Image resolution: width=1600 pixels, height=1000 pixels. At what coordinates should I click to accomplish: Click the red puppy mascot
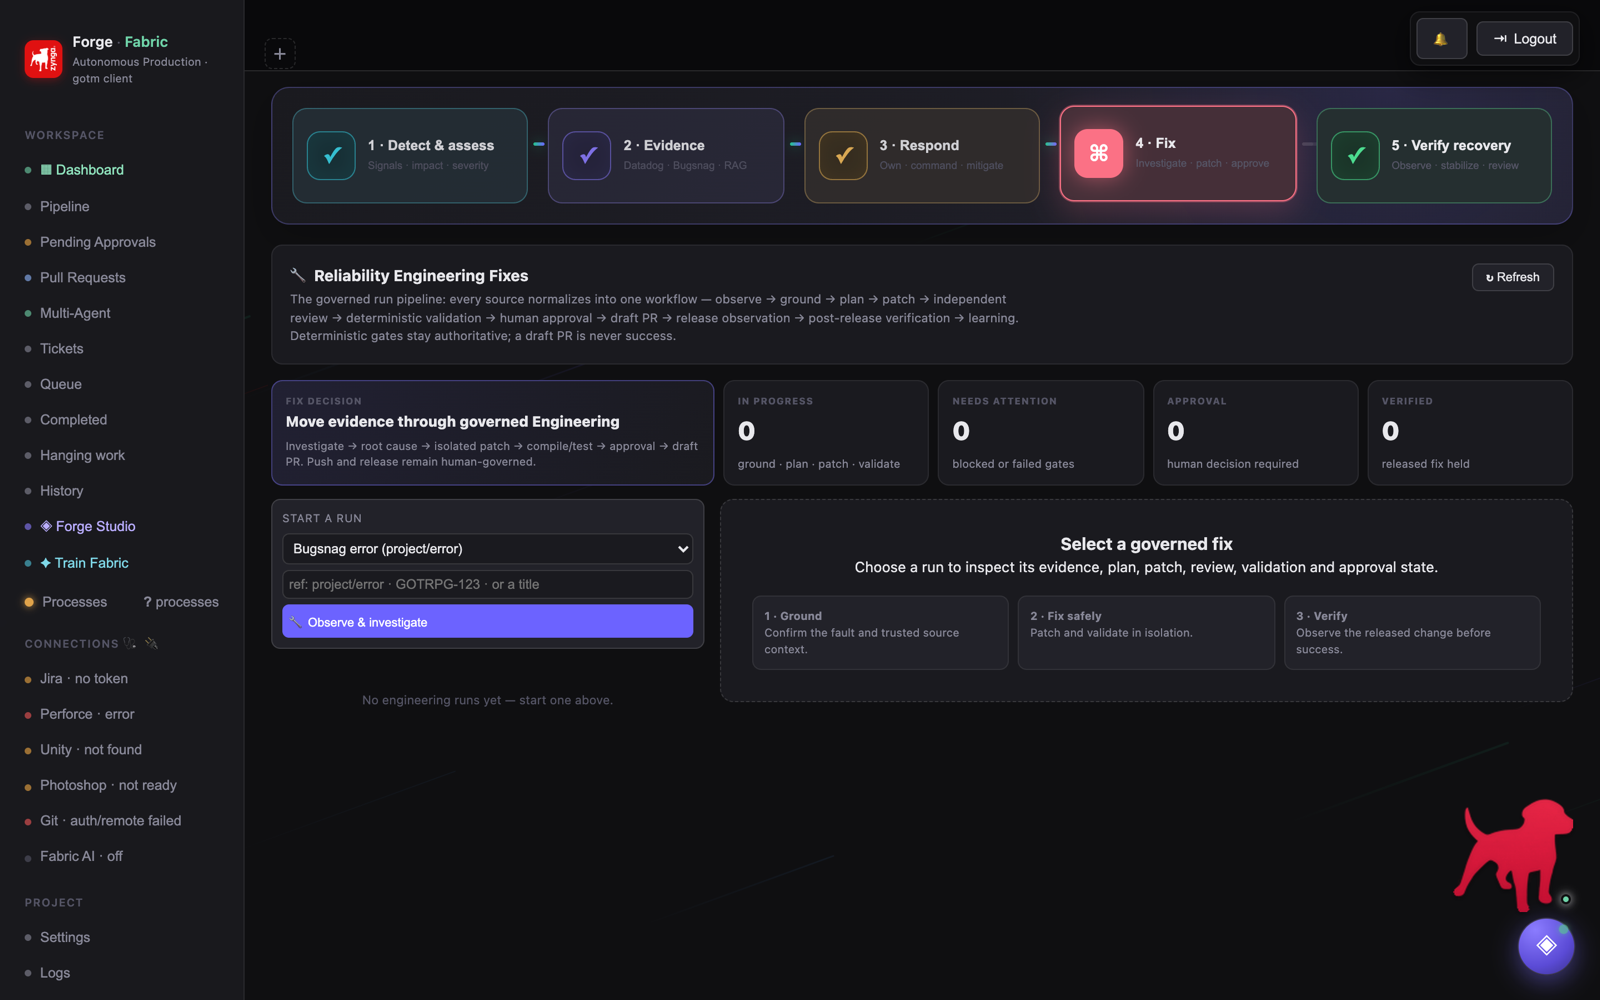click(x=1512, y=853)
